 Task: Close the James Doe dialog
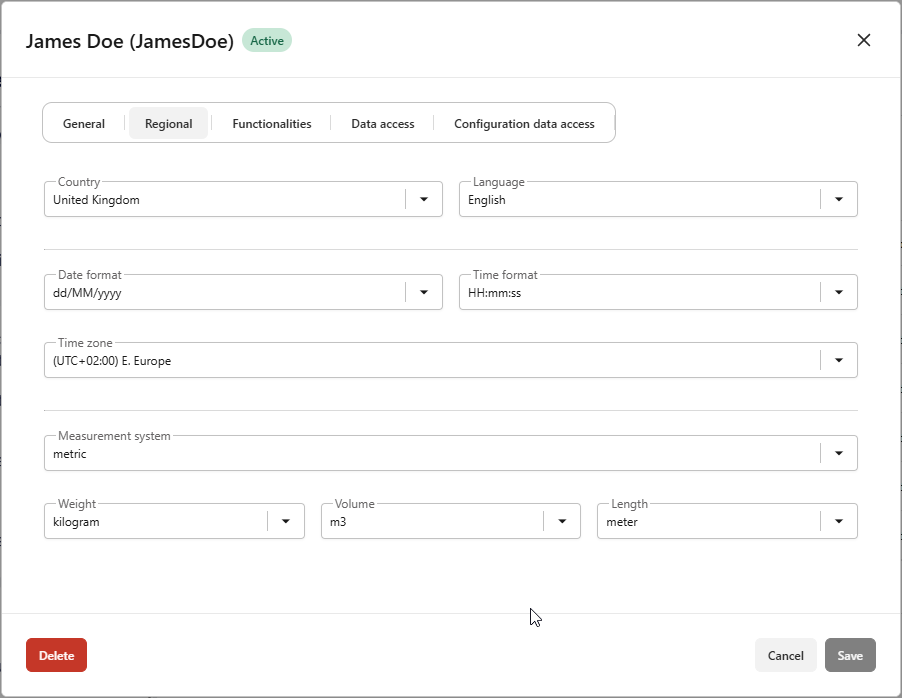coord(864,40)
